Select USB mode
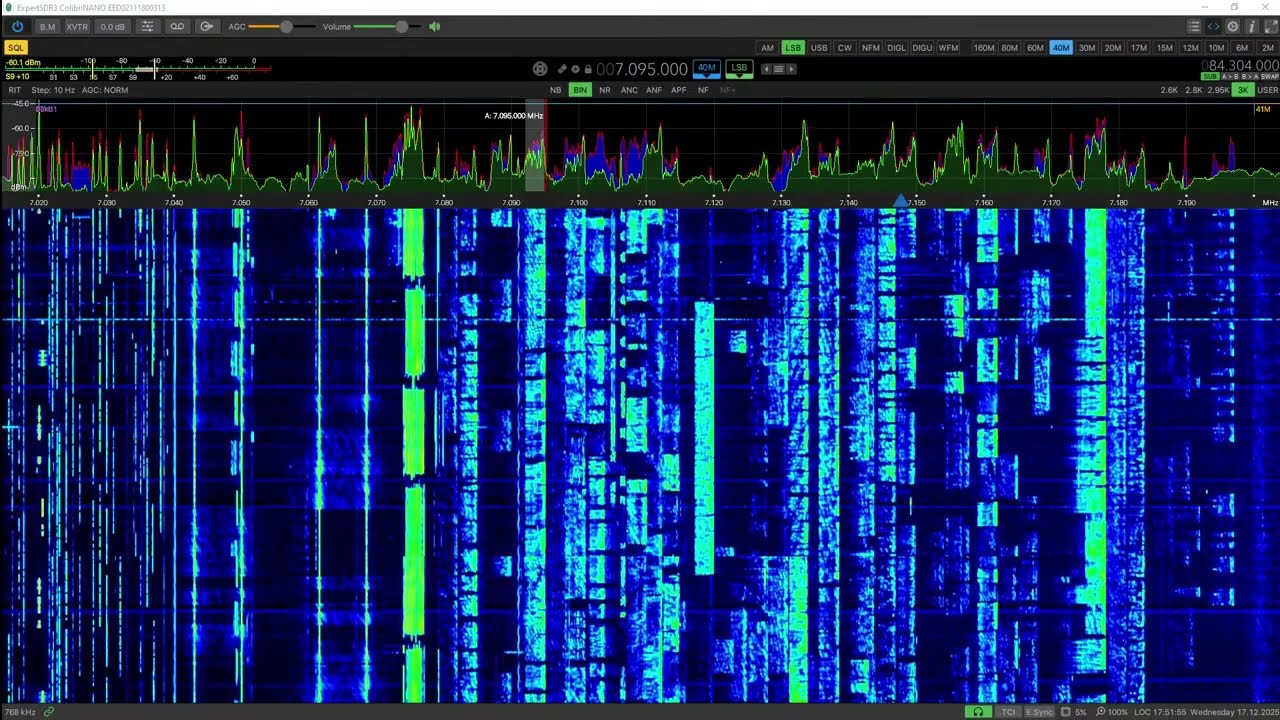The height and width of the screenshot is (720, 1280). 819,48
